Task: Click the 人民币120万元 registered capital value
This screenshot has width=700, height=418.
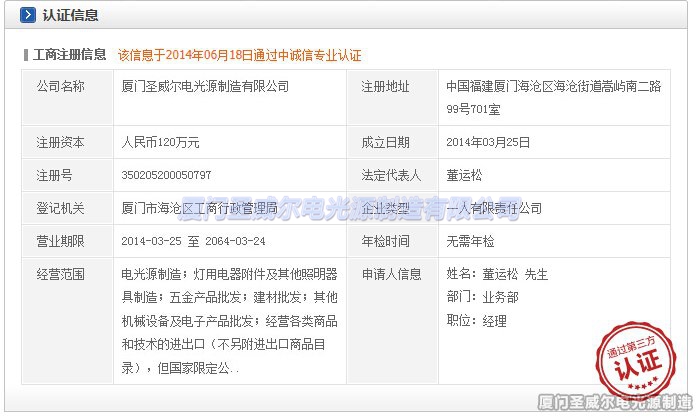Action: [160, 143]
